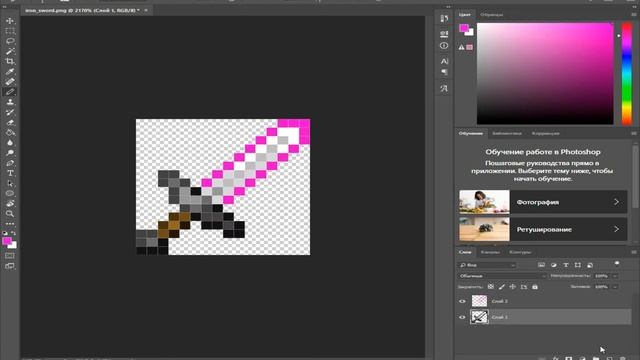The image size is (640, 360).
Task: Filter layers by shape layers
Action: coord(578,265)
